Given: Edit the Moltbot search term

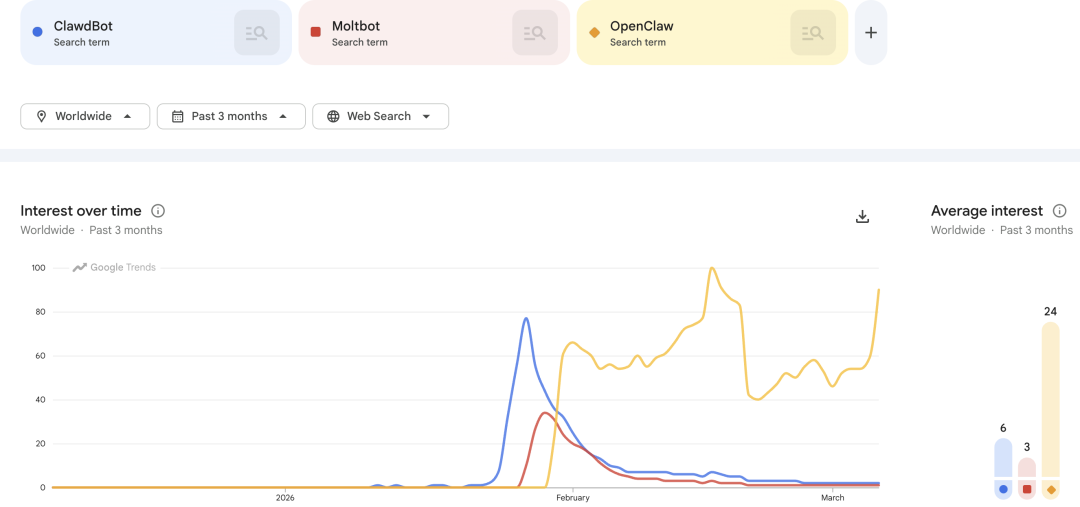Looking at the screenshot, I should tap(356, 26).
